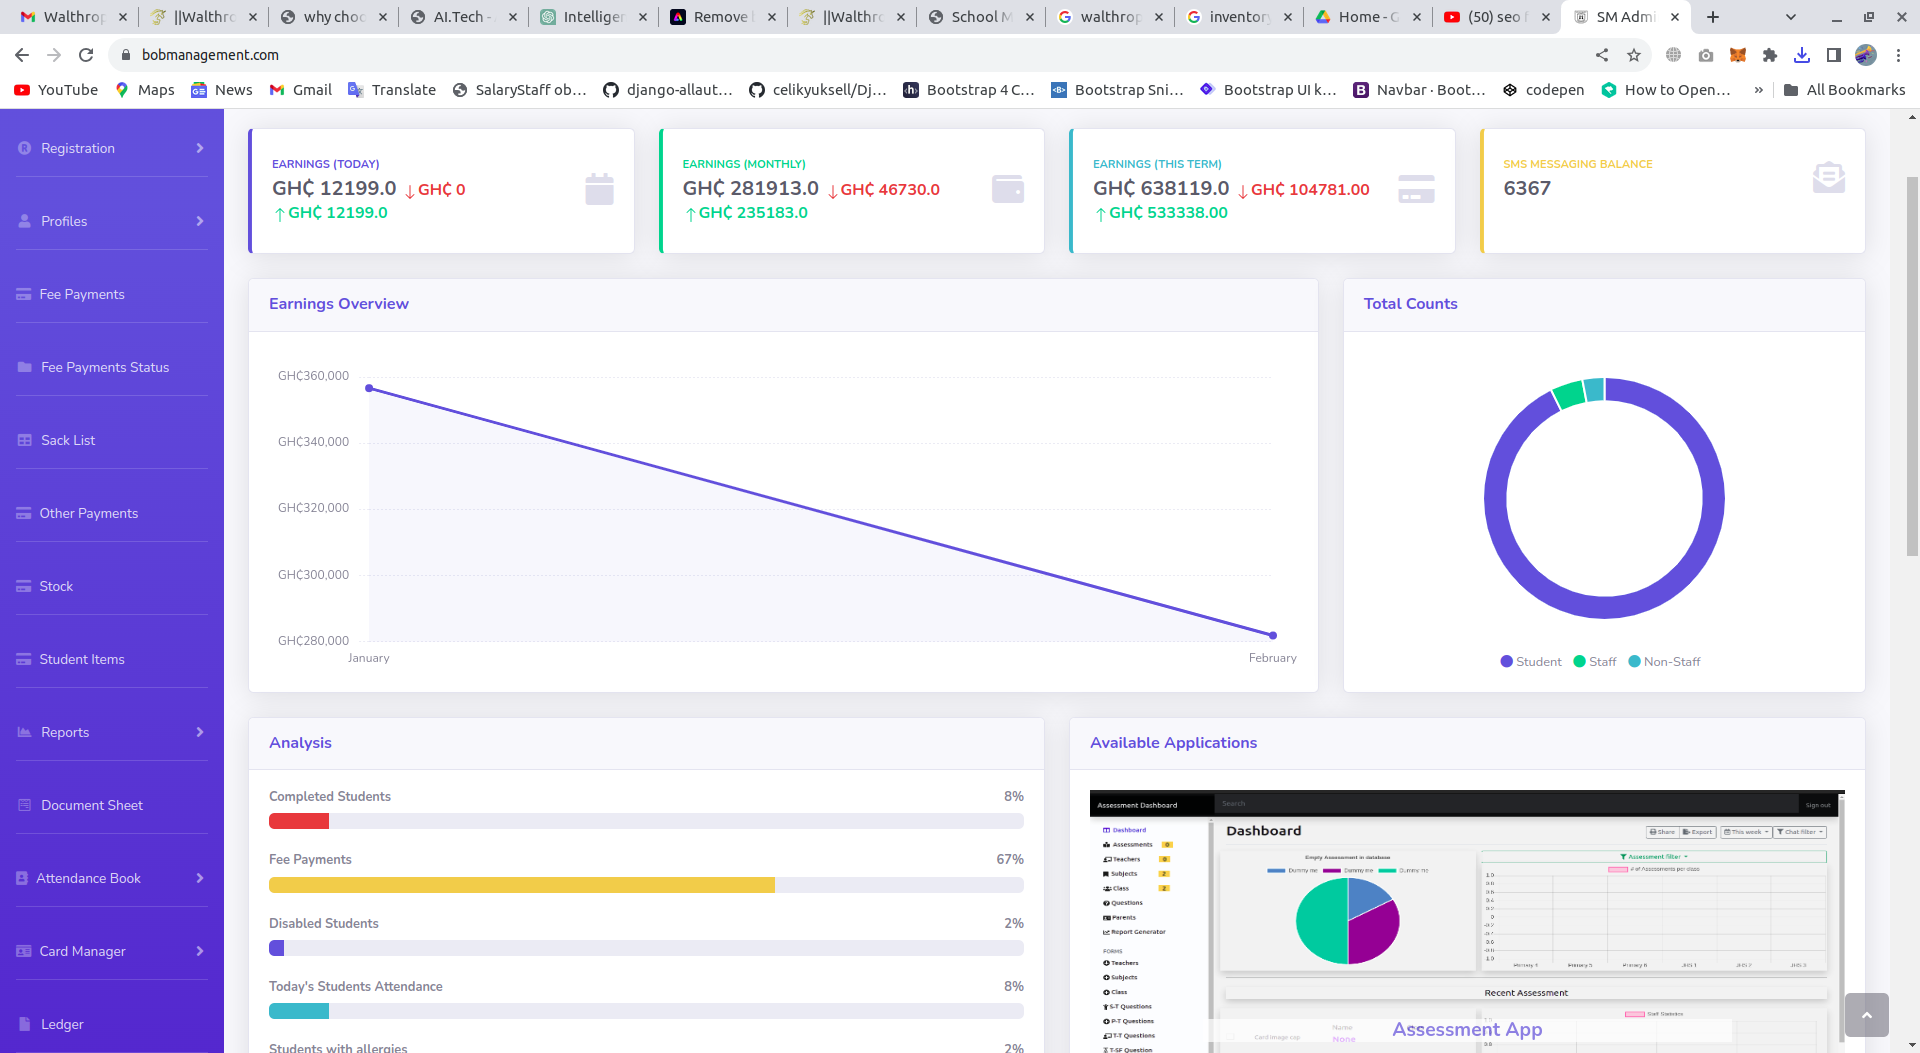The height and width of the screenshot is (1053, 1920).
Task: Click the wallet icon in Earnings Monthly card
Action: [1007, 189]
